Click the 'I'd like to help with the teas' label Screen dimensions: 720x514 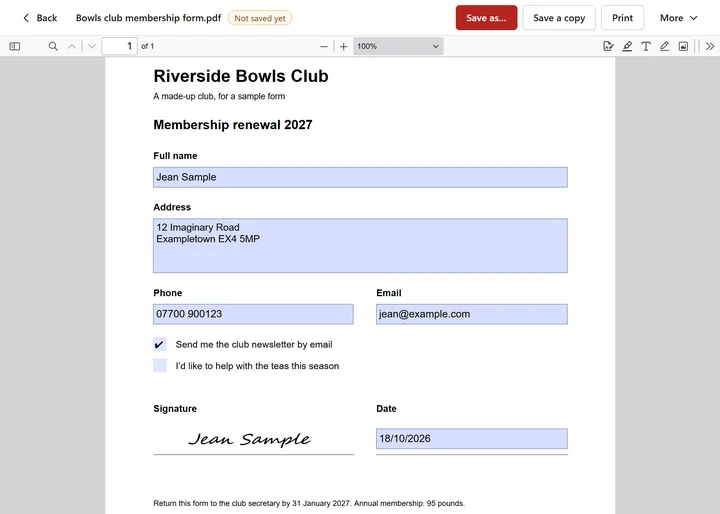257,366
